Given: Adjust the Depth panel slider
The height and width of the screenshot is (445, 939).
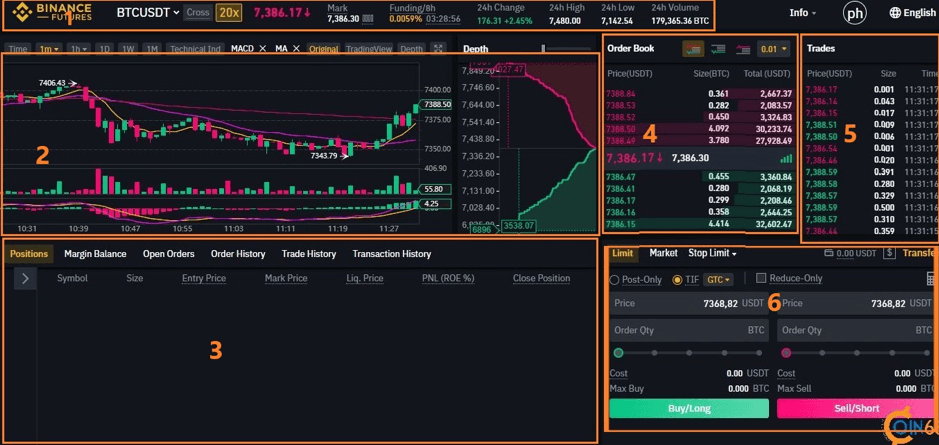Looking at the screenshot, I should (x=544, y=49).
